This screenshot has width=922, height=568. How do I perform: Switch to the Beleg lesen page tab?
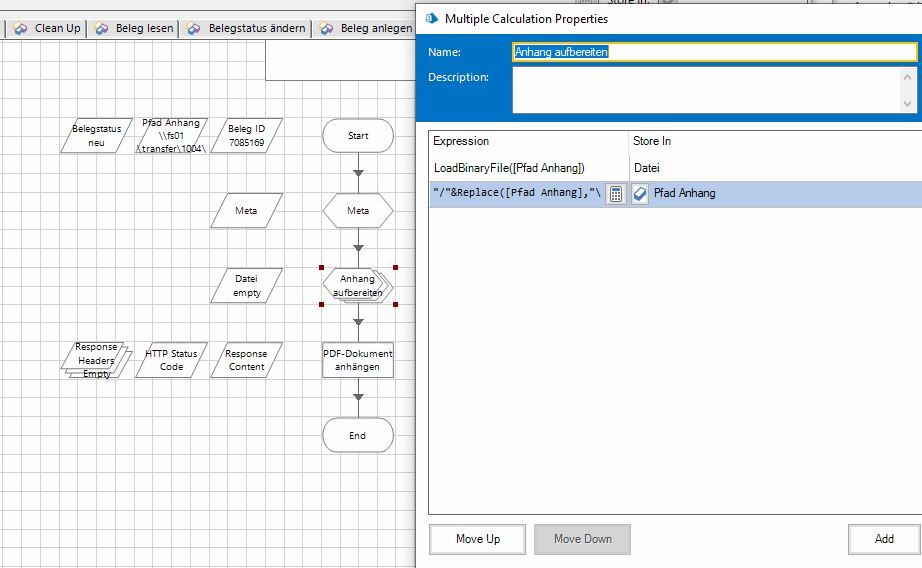click(x=143, y=29)
